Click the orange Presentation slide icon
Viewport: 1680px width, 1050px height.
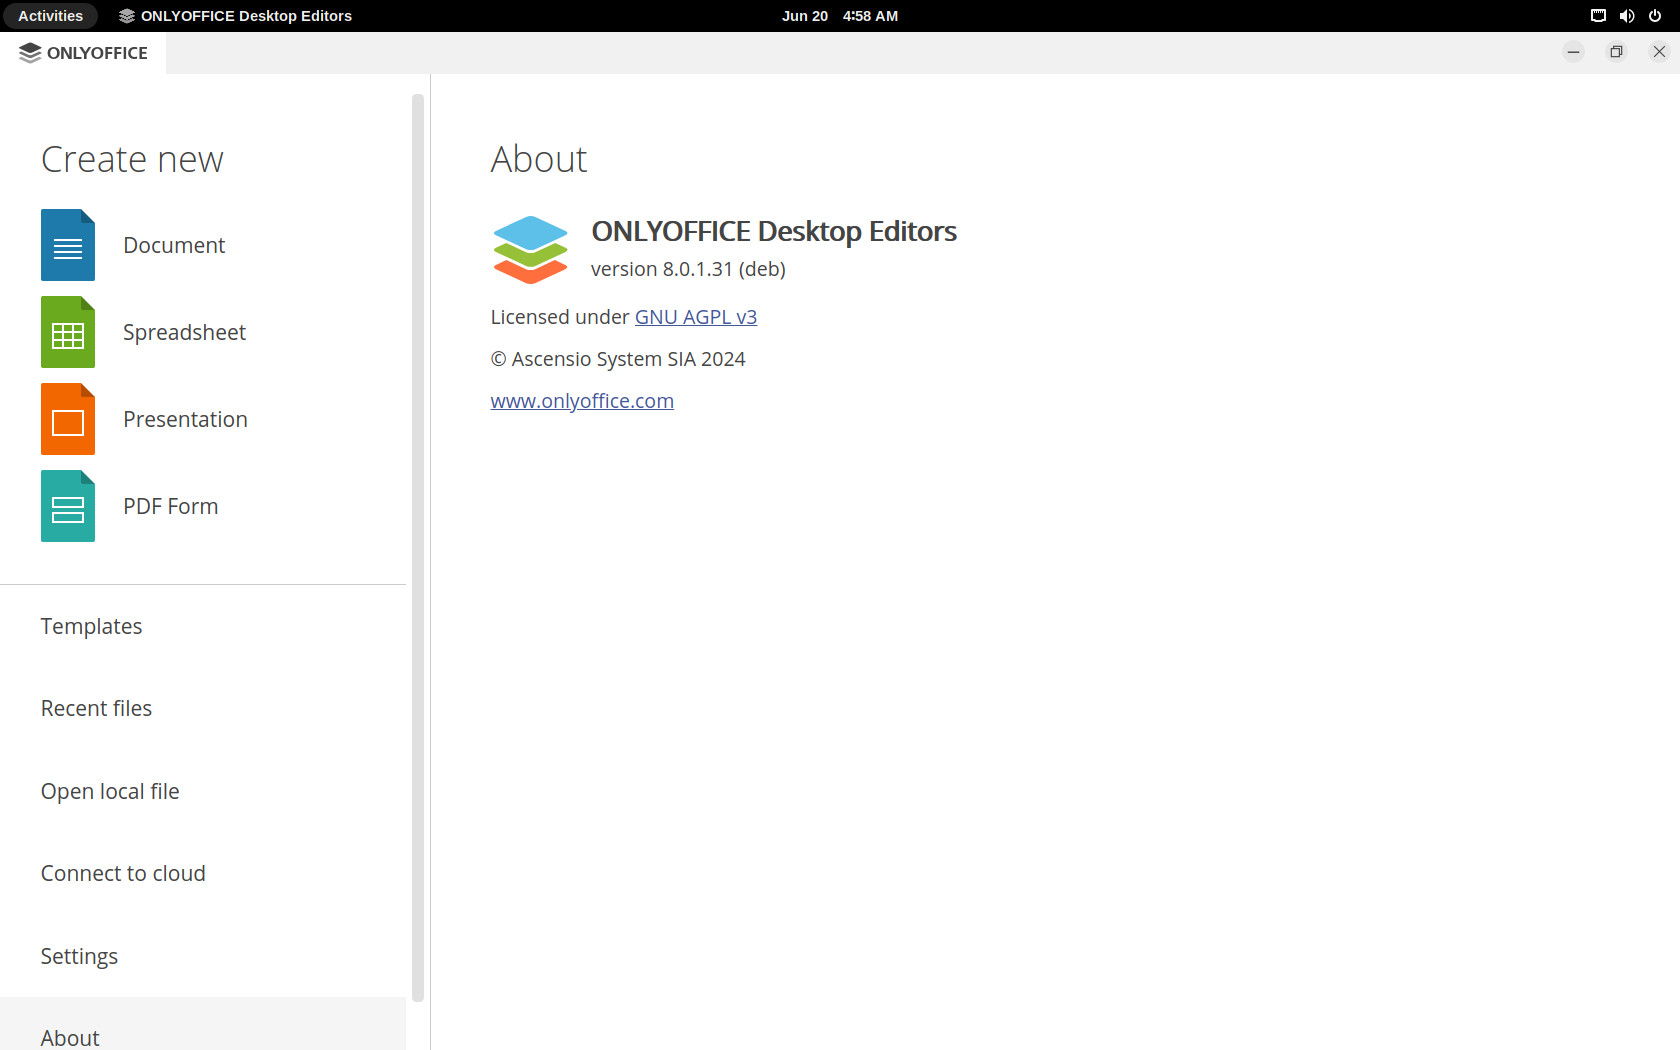68,419
